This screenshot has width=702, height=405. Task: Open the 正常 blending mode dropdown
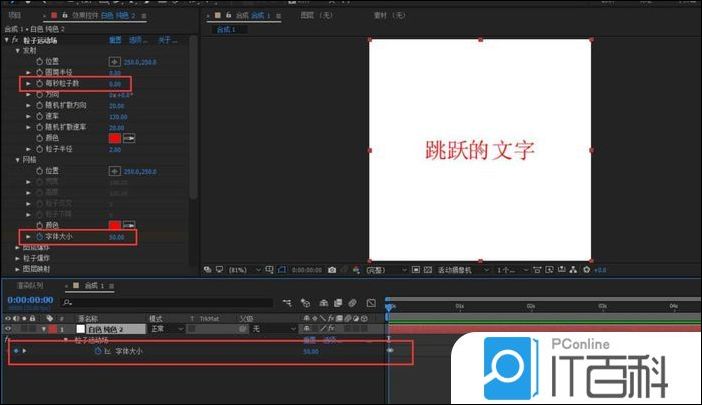coord(166,329)
